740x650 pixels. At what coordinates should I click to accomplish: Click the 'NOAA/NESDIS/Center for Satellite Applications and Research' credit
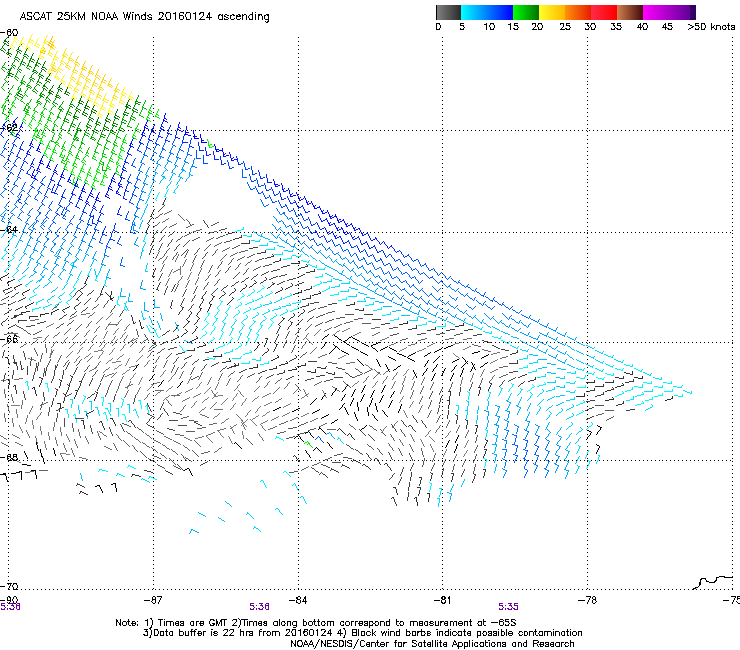pyautogui.click(x=432, y=644)
